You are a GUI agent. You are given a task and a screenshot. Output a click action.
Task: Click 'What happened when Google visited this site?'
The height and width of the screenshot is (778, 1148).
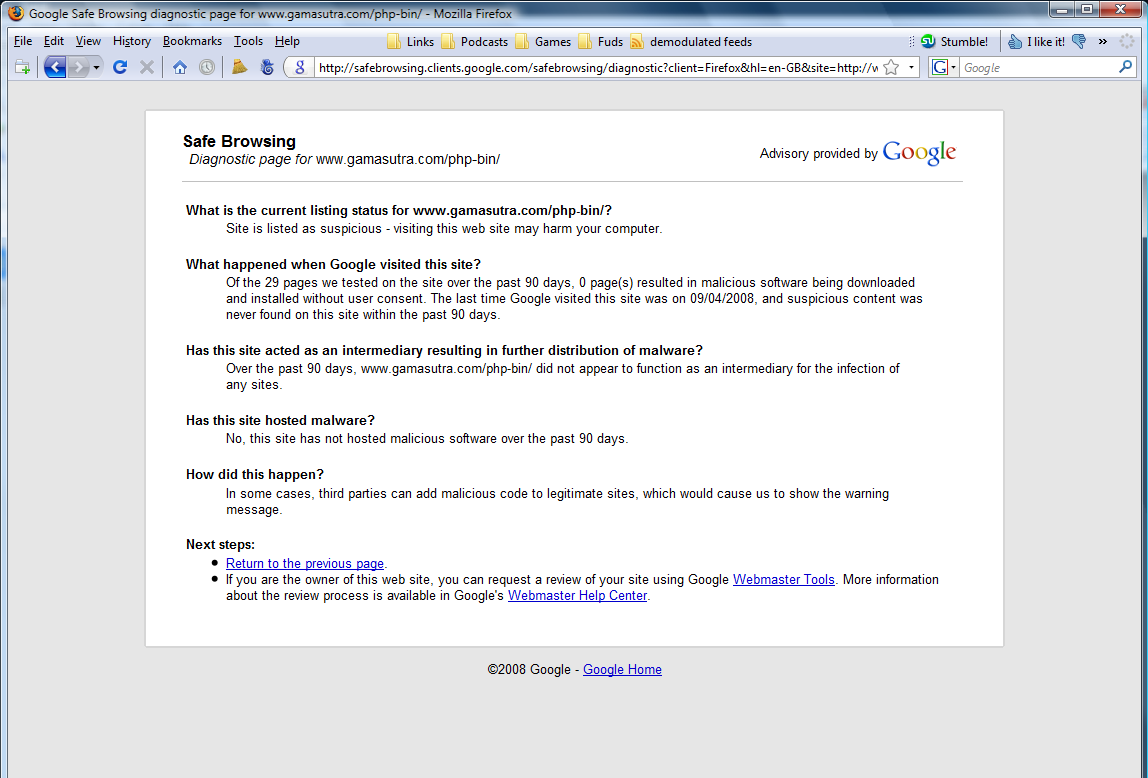[333, 265]
